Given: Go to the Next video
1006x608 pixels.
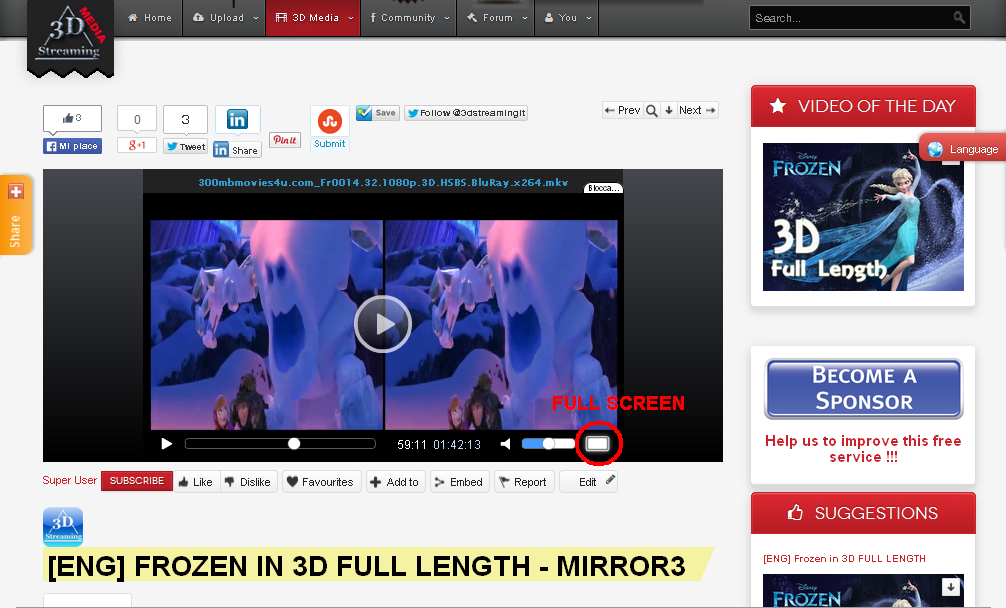Looking at the screenshot, I should click(x=697, y=110).
